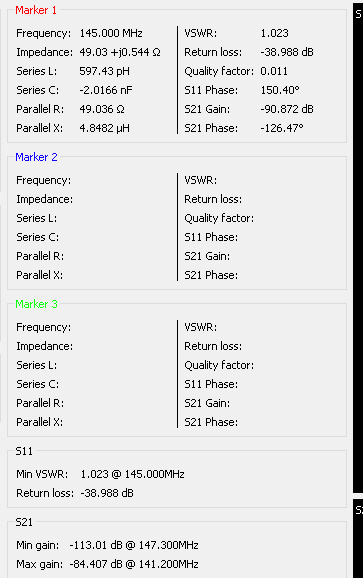Click the Marker 1 impedance value
The height and width of the screenshot is (578, 363).
[120, 52]
